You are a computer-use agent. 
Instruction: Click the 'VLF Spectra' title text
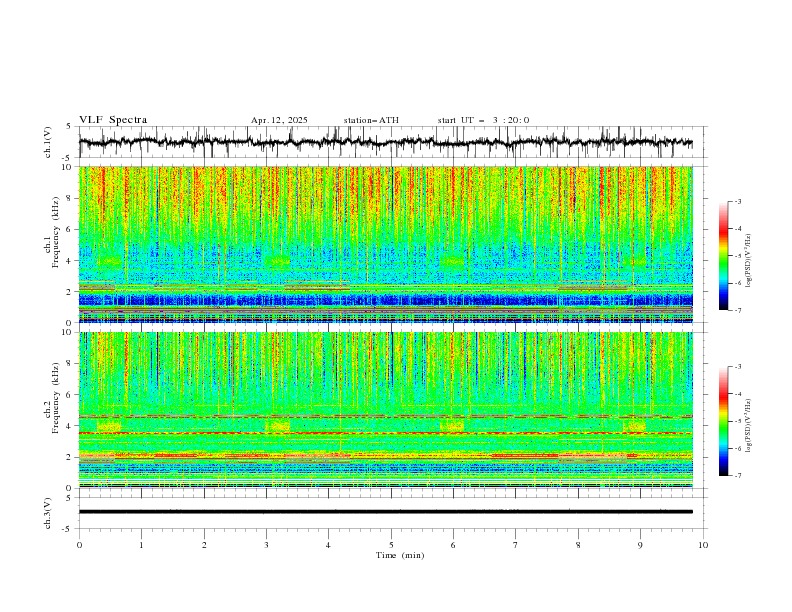point(113,120)
